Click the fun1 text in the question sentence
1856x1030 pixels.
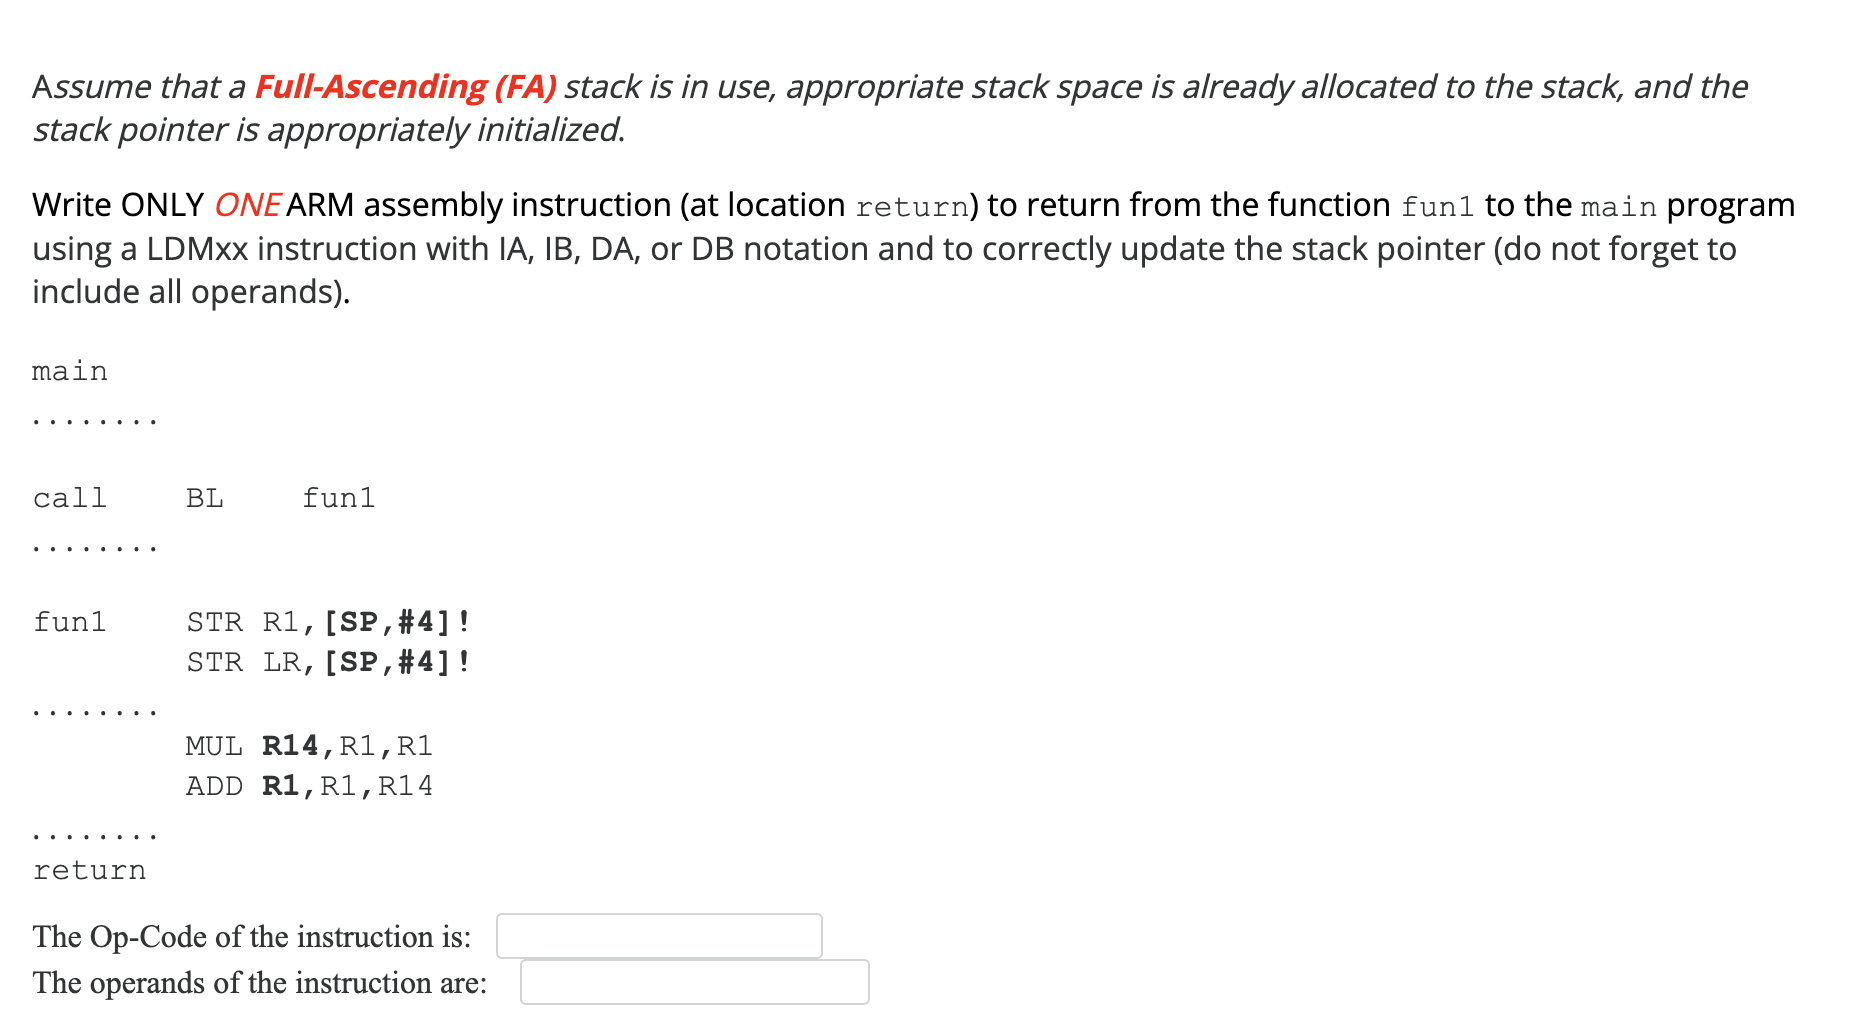(1438, 205)
